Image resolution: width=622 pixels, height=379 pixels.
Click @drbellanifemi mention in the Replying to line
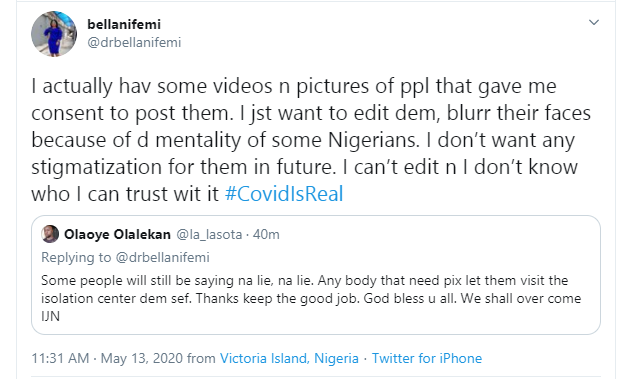[x=162, y=258]
